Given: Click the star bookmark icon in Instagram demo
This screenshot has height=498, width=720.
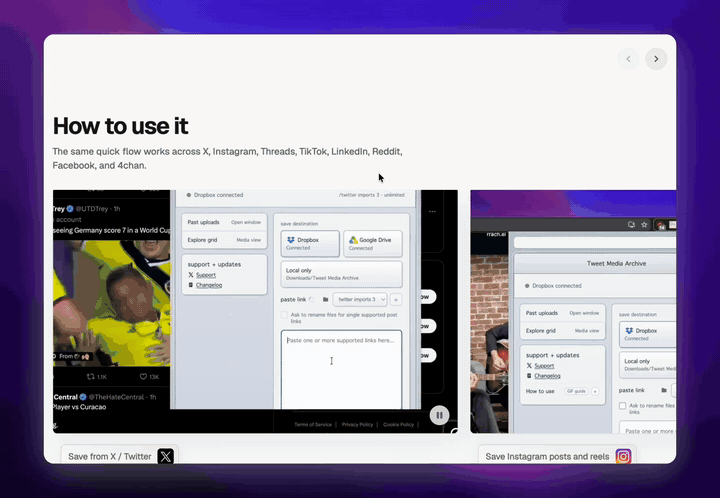Looking at the screenshot, I should [x=644, y=224].
